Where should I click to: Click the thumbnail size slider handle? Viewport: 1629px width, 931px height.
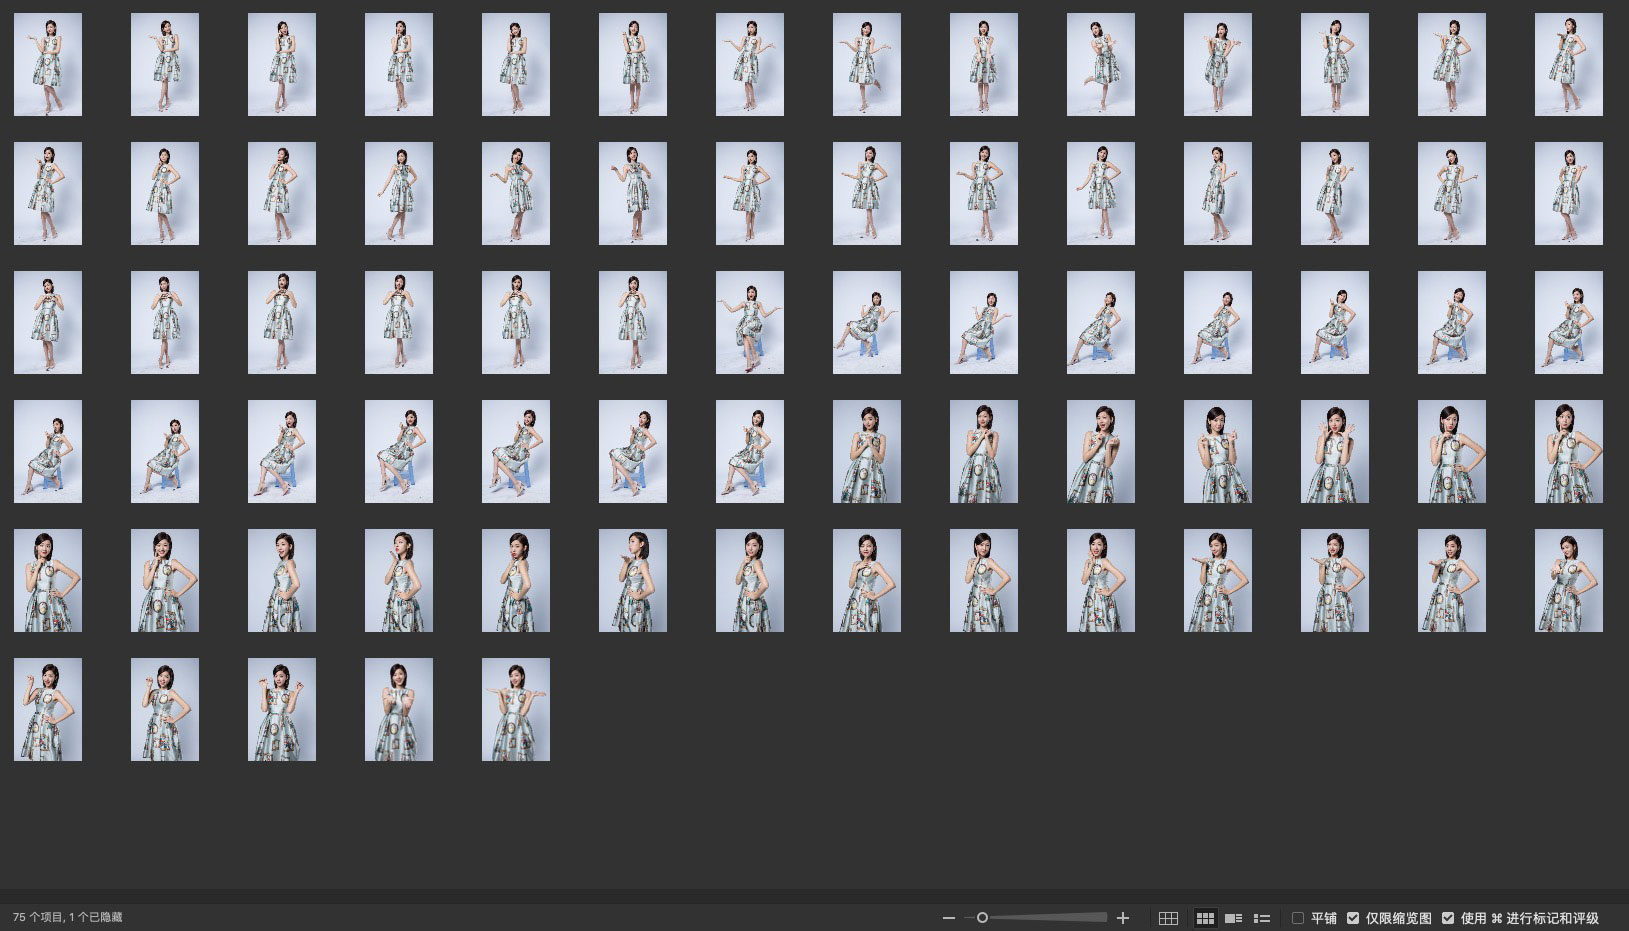click(982, 918)
